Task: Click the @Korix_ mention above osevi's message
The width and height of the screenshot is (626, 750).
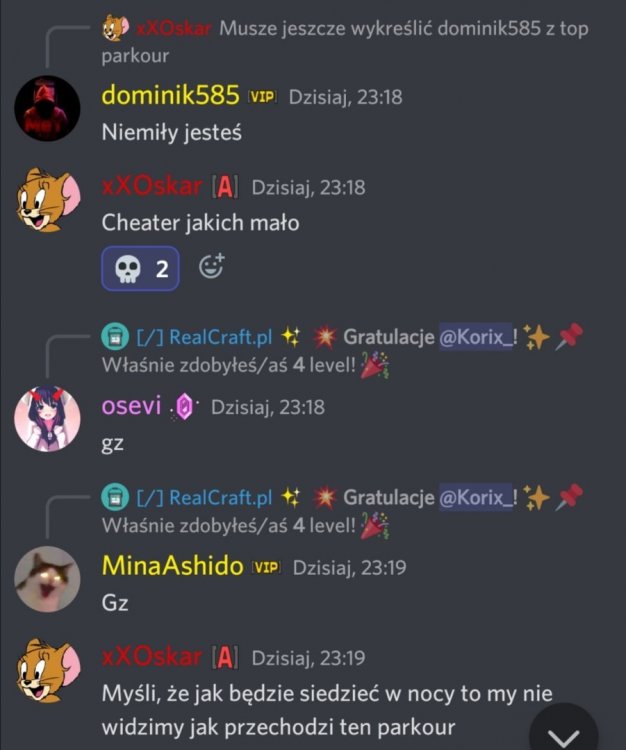Action: point(476,337)
